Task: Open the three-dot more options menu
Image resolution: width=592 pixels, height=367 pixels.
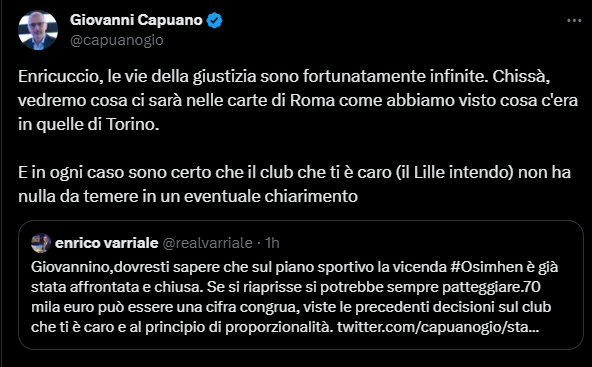Action: point(574,20)
